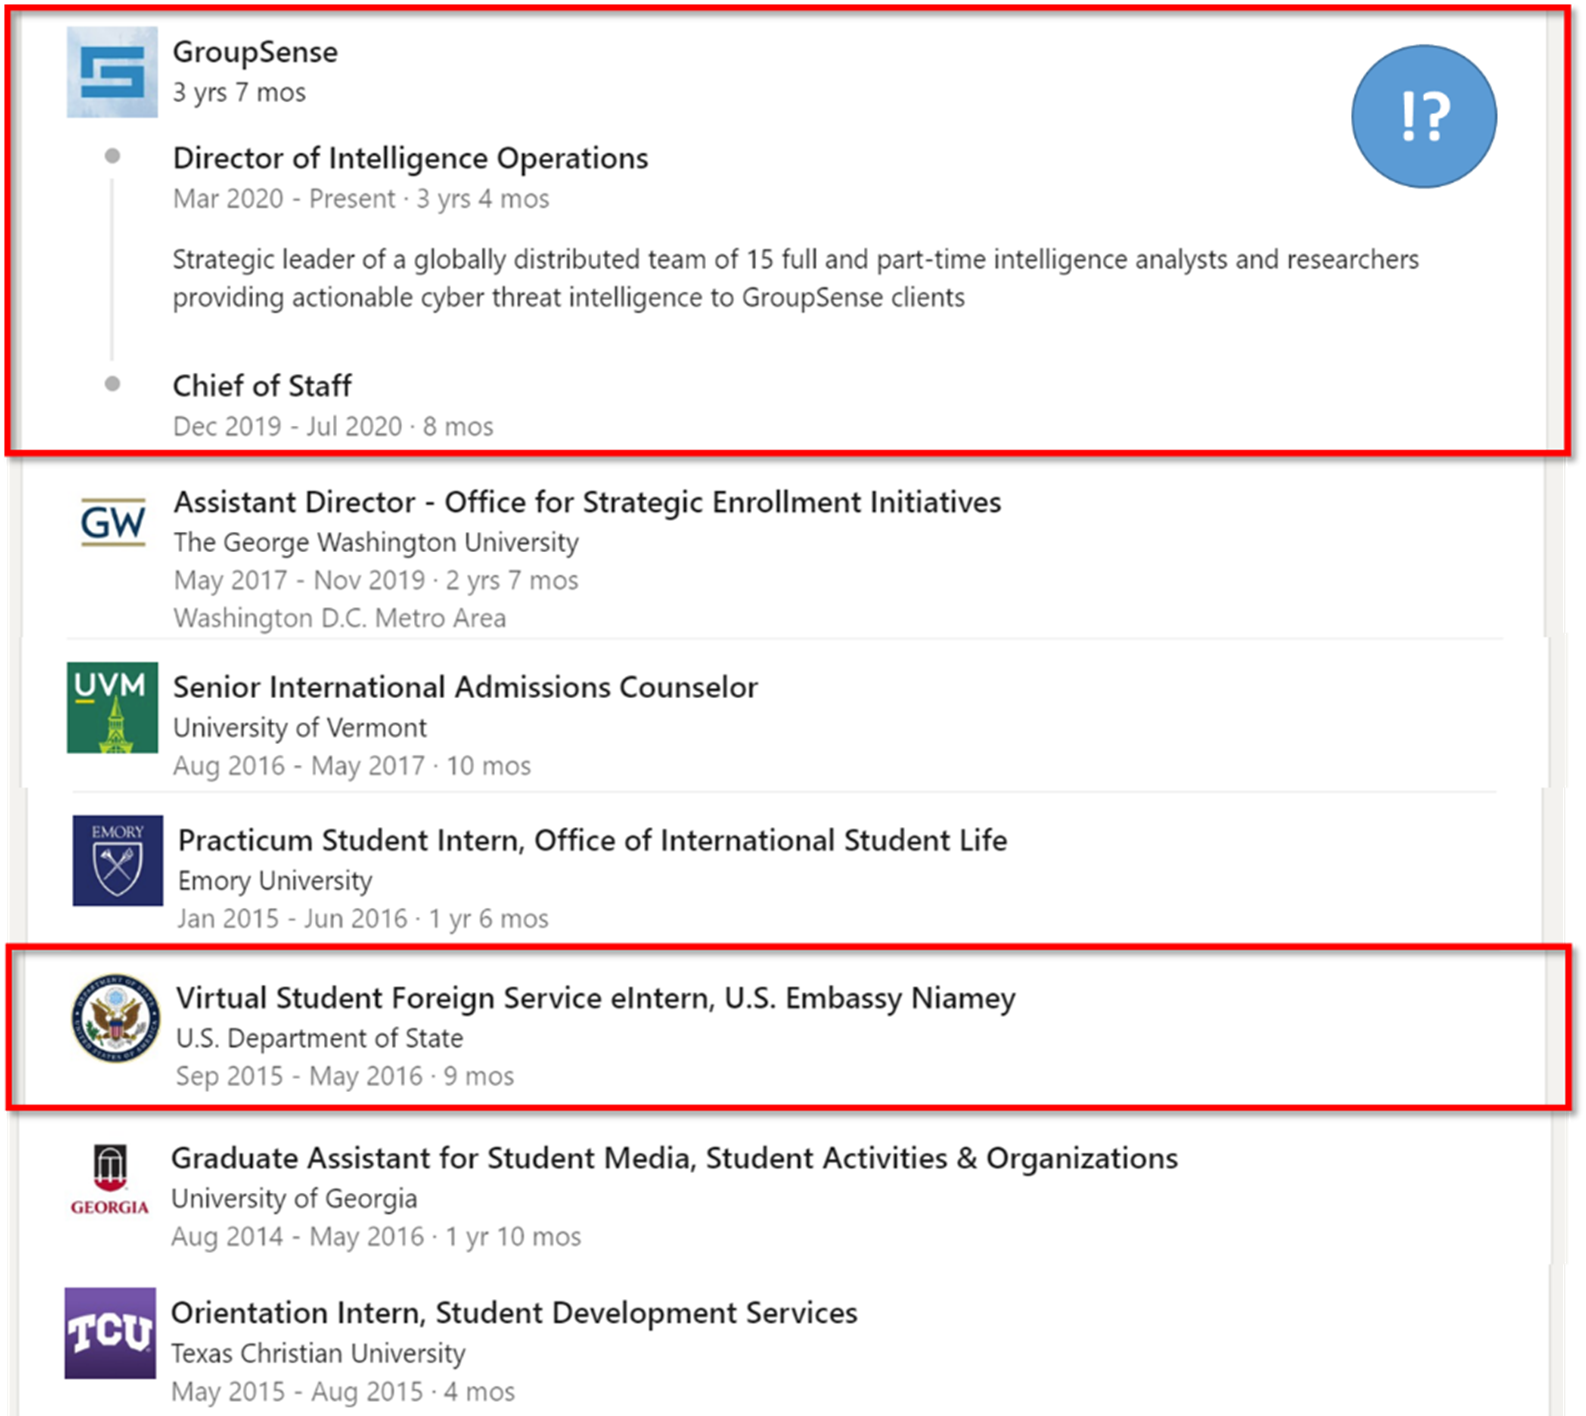Open the U.S. Department of State seal
Image resolution: width=1586 pixels, height=1416 pixels.
(116, 1018)
